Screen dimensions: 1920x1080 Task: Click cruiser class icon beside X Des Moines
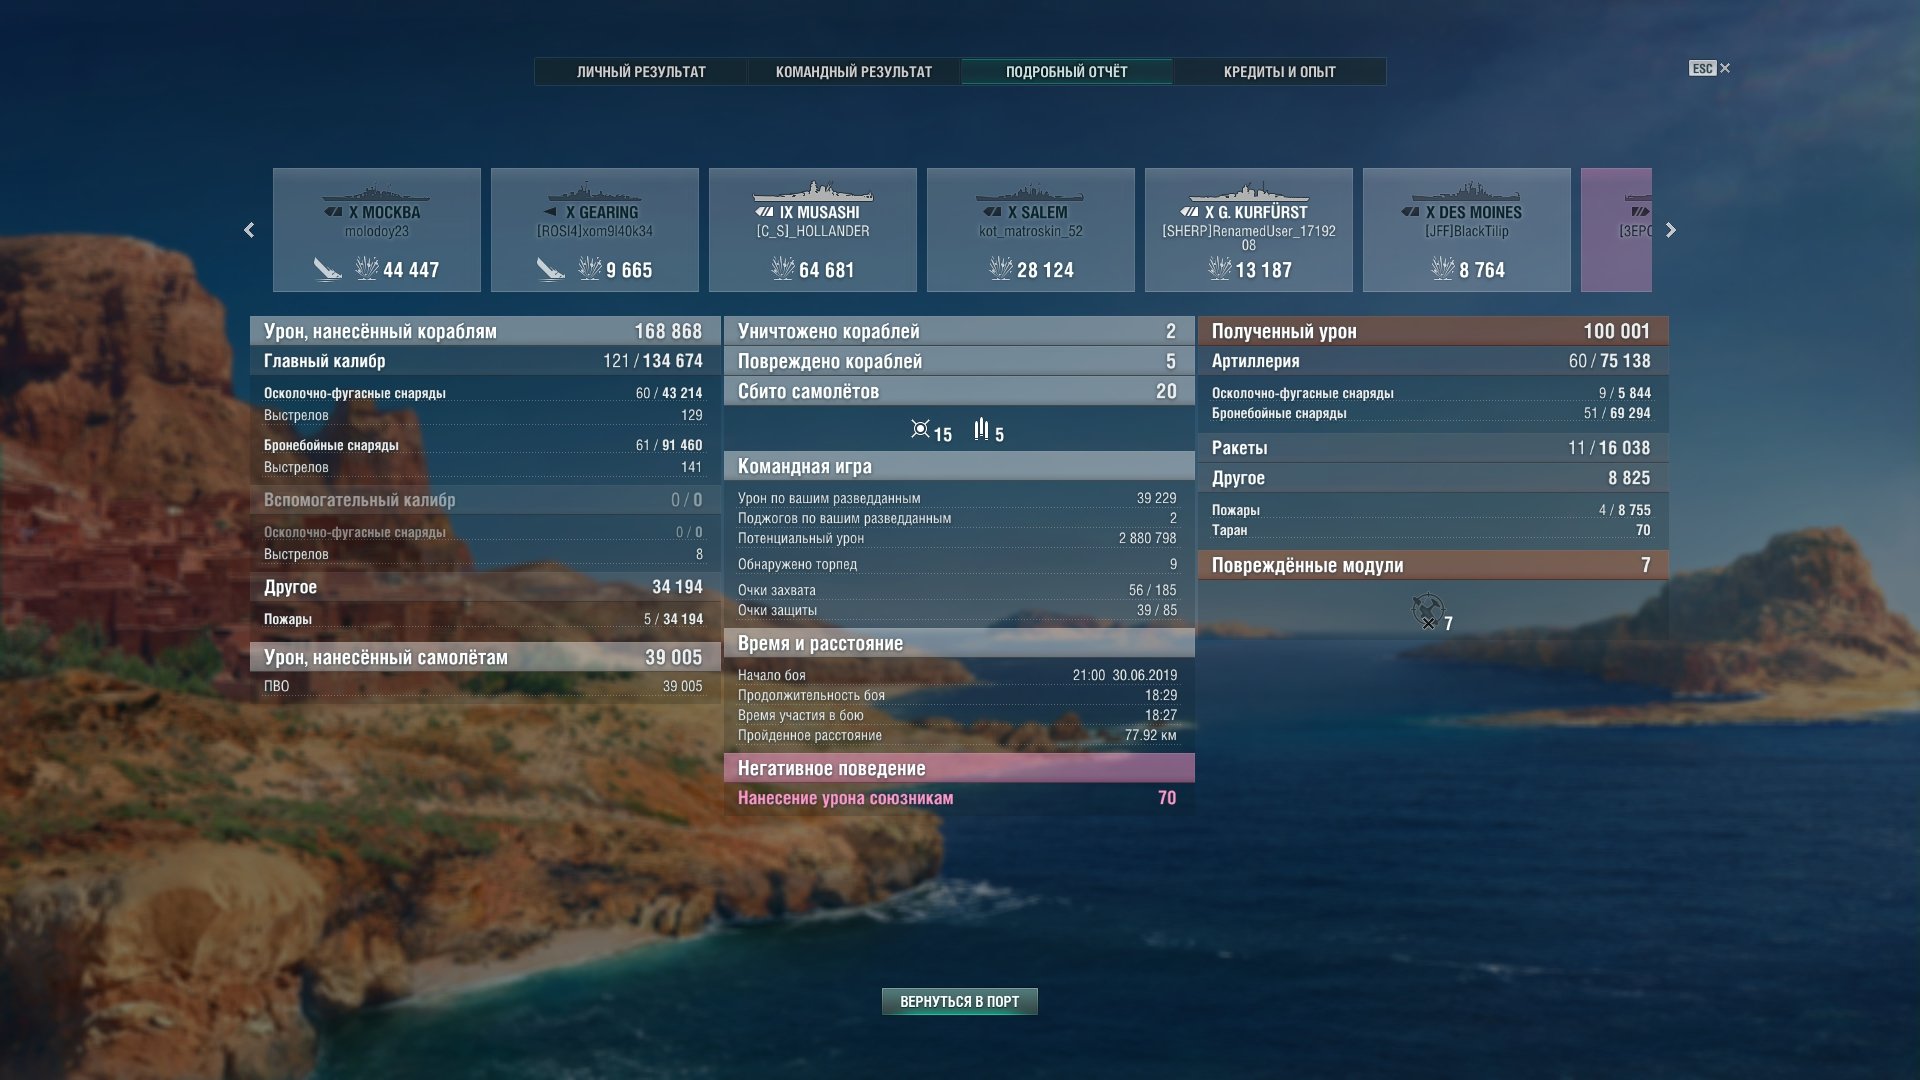pyautogui.click(x=1411, y=212)
